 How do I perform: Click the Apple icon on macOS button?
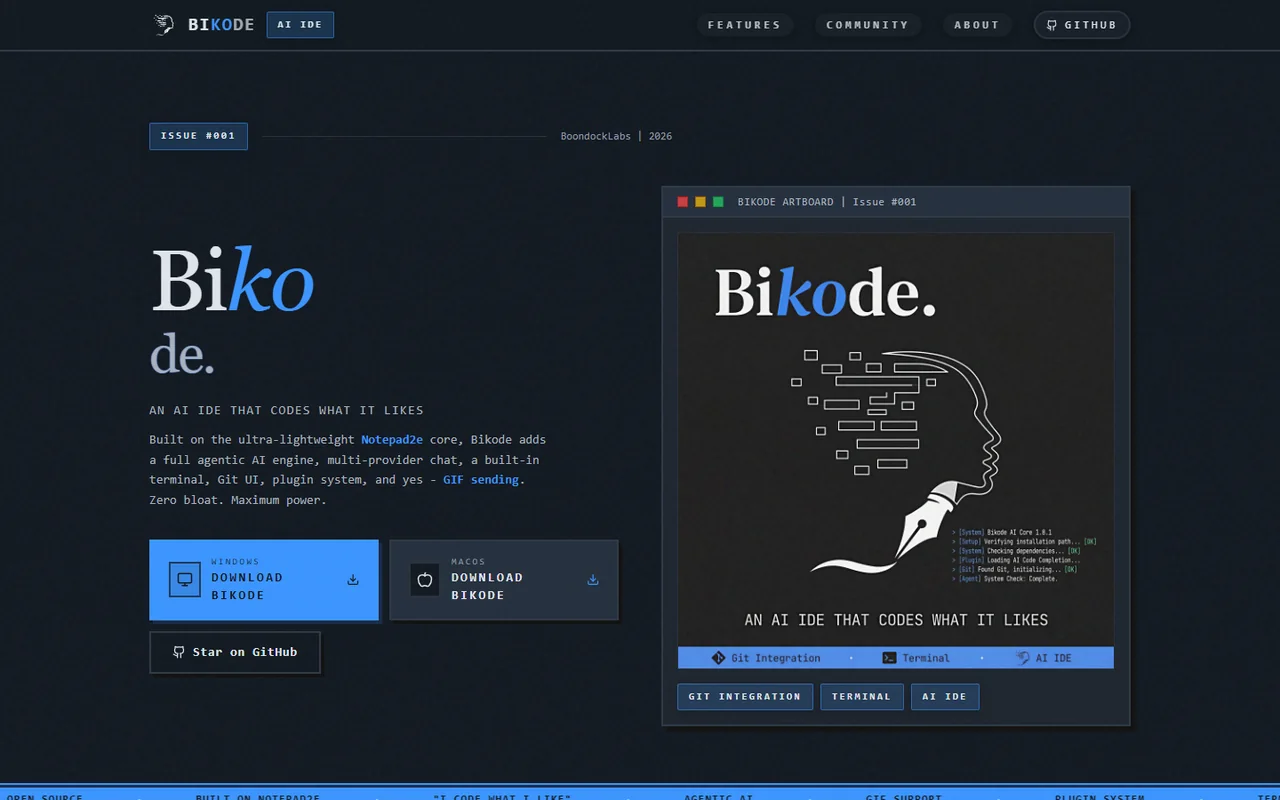tap(425, 580)
